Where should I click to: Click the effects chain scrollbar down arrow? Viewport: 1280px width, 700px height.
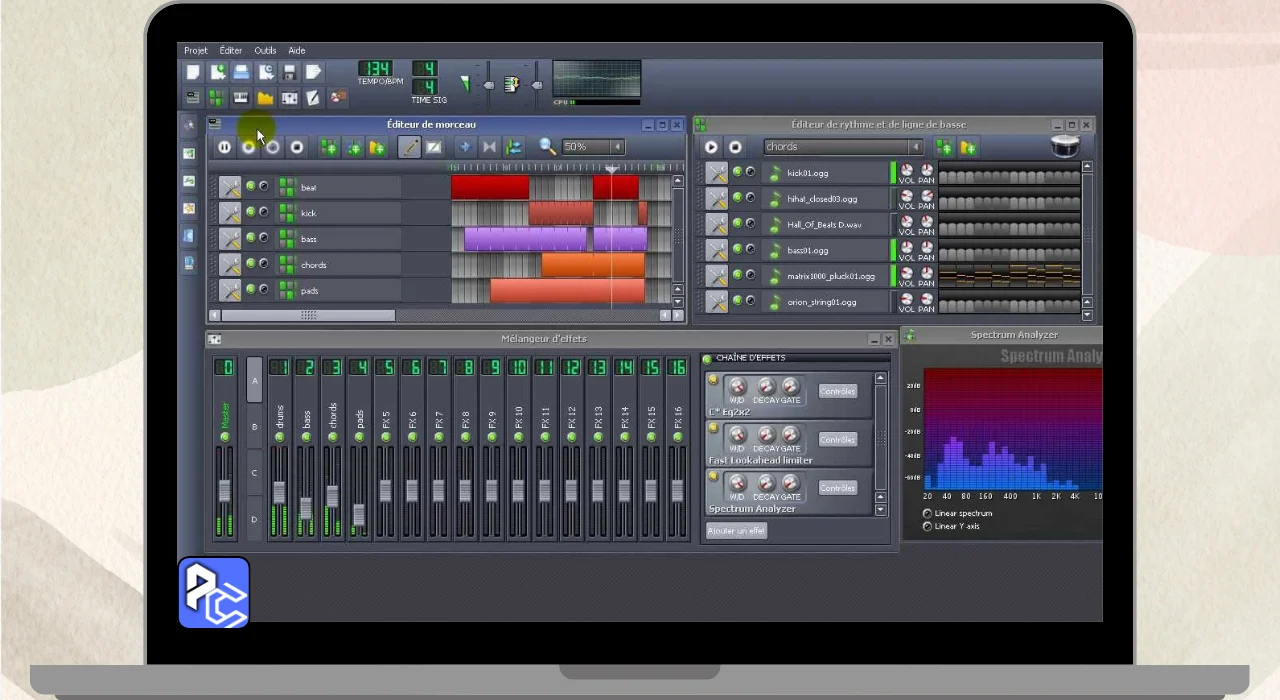pyautogui.click(x=880, y=510)
